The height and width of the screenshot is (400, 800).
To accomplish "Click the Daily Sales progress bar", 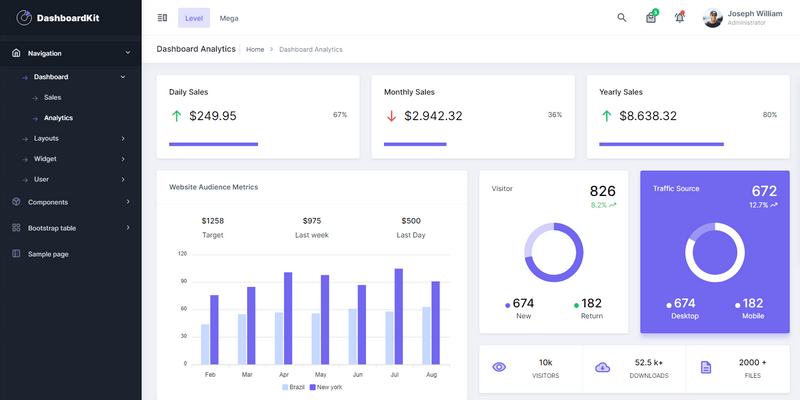I will coord(214,144).
